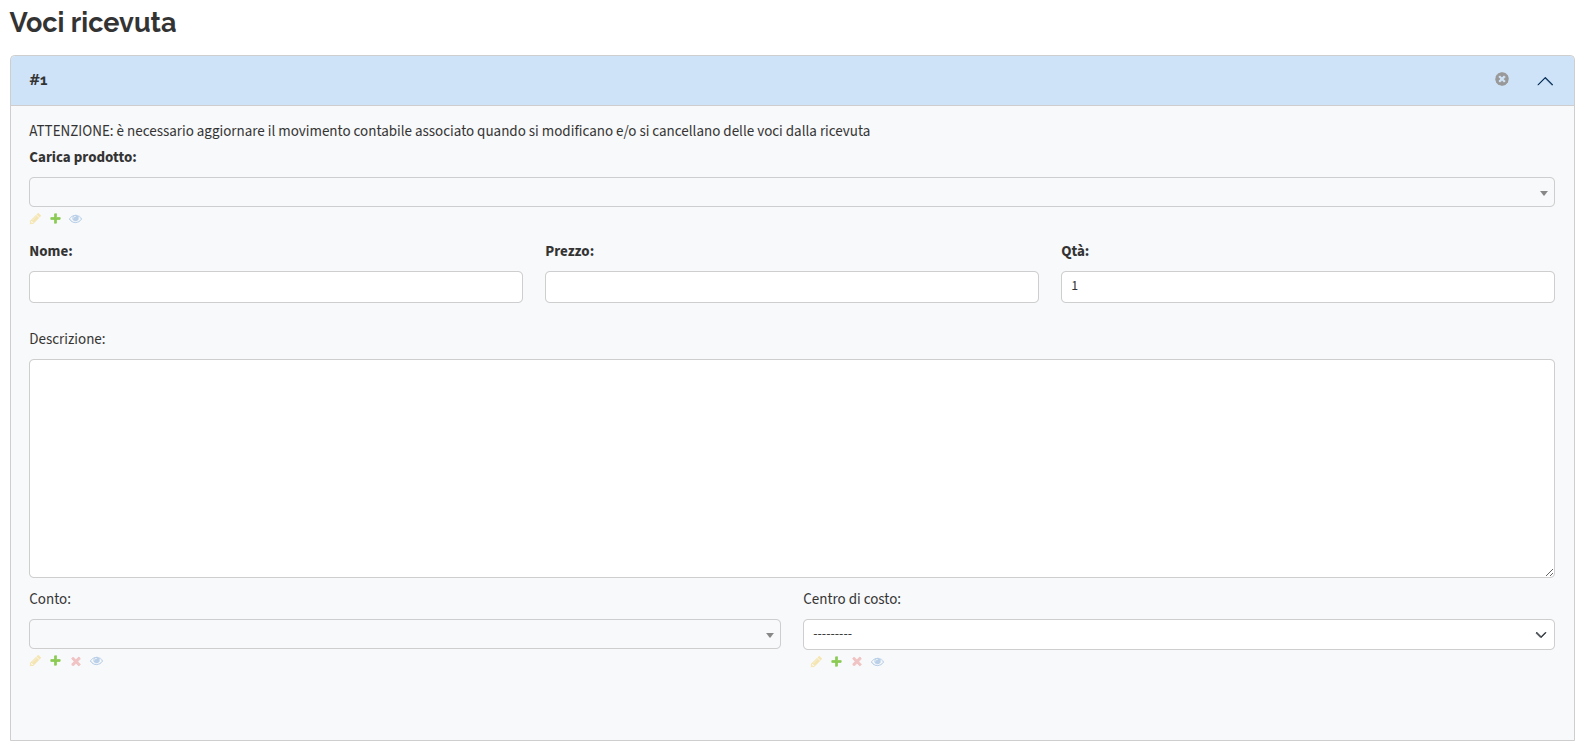Collapse the #1 receipt item panel
This screenshot has height=754, width=1589.
pyautogui.click(x=1545, y=81)
